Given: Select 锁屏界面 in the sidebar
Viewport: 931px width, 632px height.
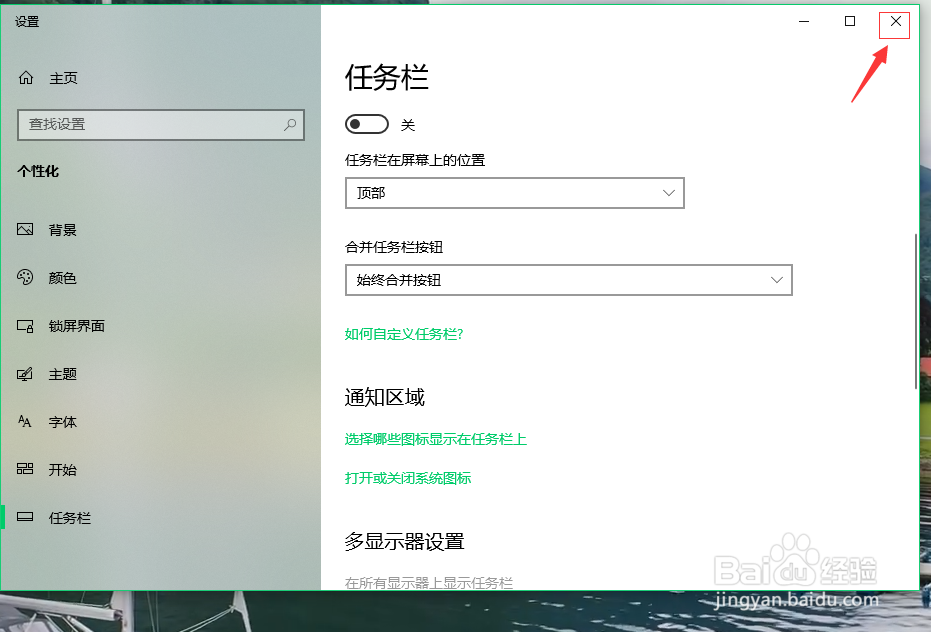Looking at the screenshot, I should [77, 326].
